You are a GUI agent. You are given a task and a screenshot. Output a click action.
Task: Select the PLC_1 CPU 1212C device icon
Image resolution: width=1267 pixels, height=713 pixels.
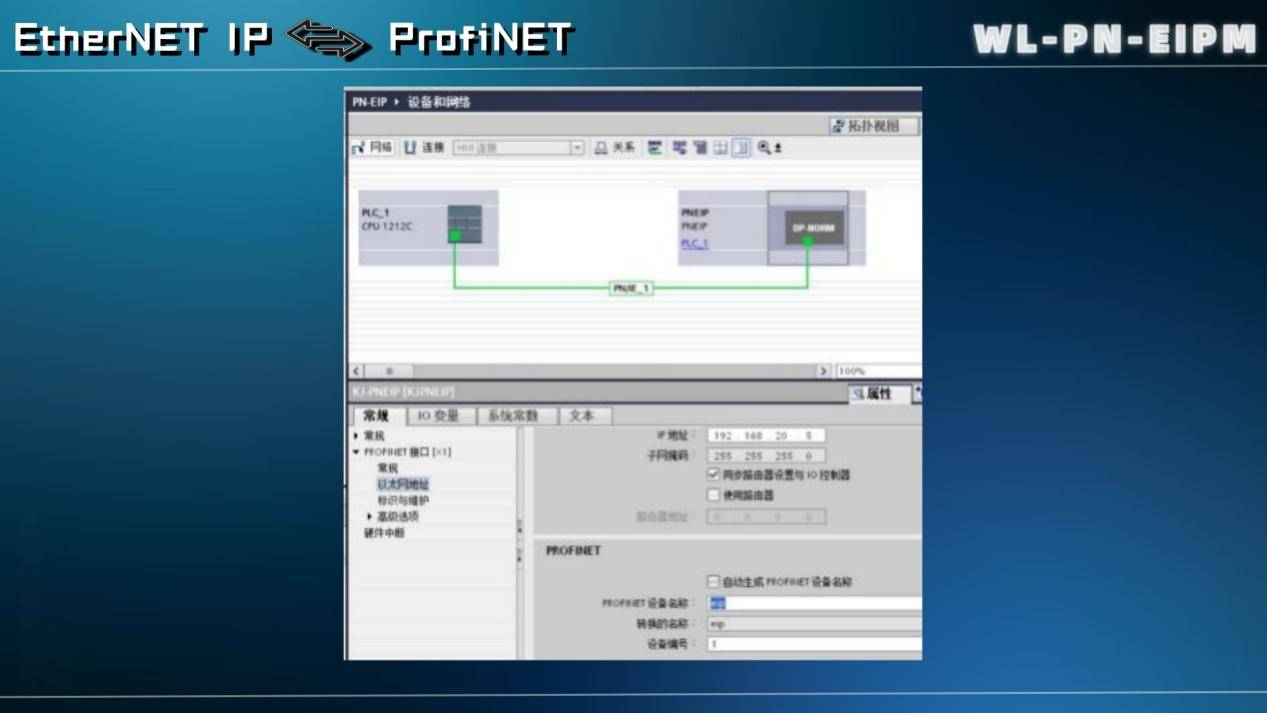click(x=464, y=224)
